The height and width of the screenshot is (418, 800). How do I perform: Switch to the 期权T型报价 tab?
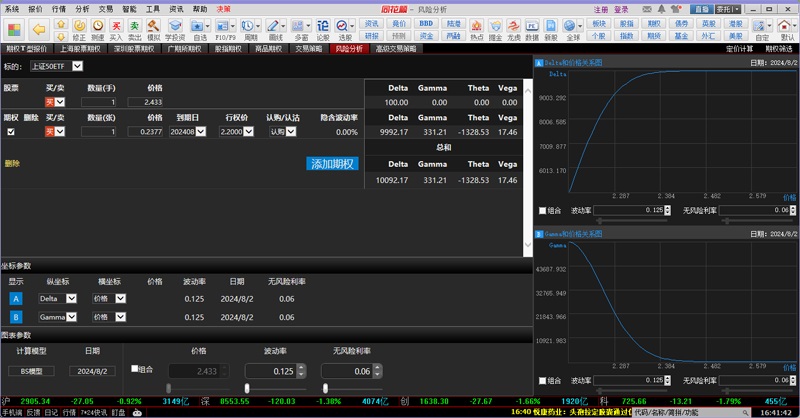27,47
